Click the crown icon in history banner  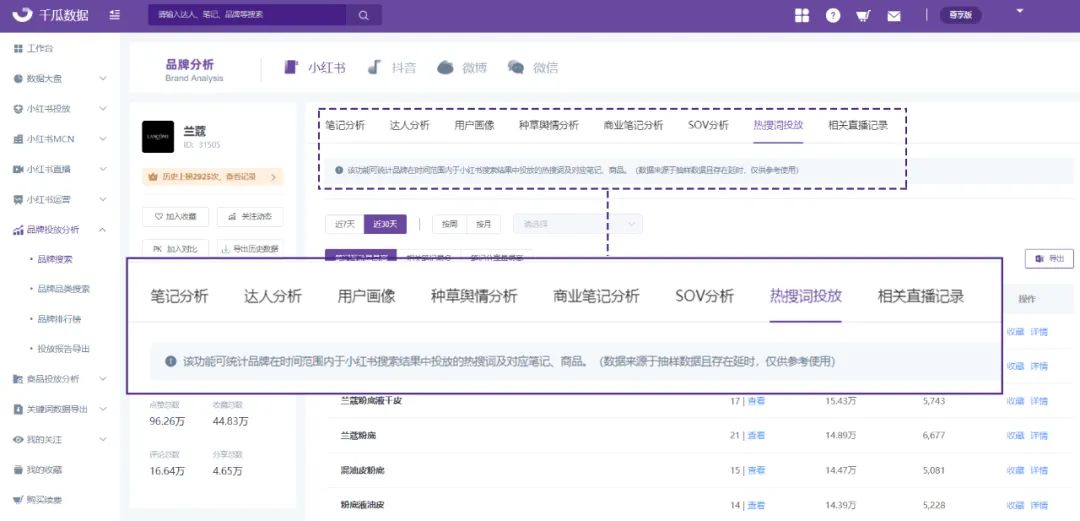(153, 177)
